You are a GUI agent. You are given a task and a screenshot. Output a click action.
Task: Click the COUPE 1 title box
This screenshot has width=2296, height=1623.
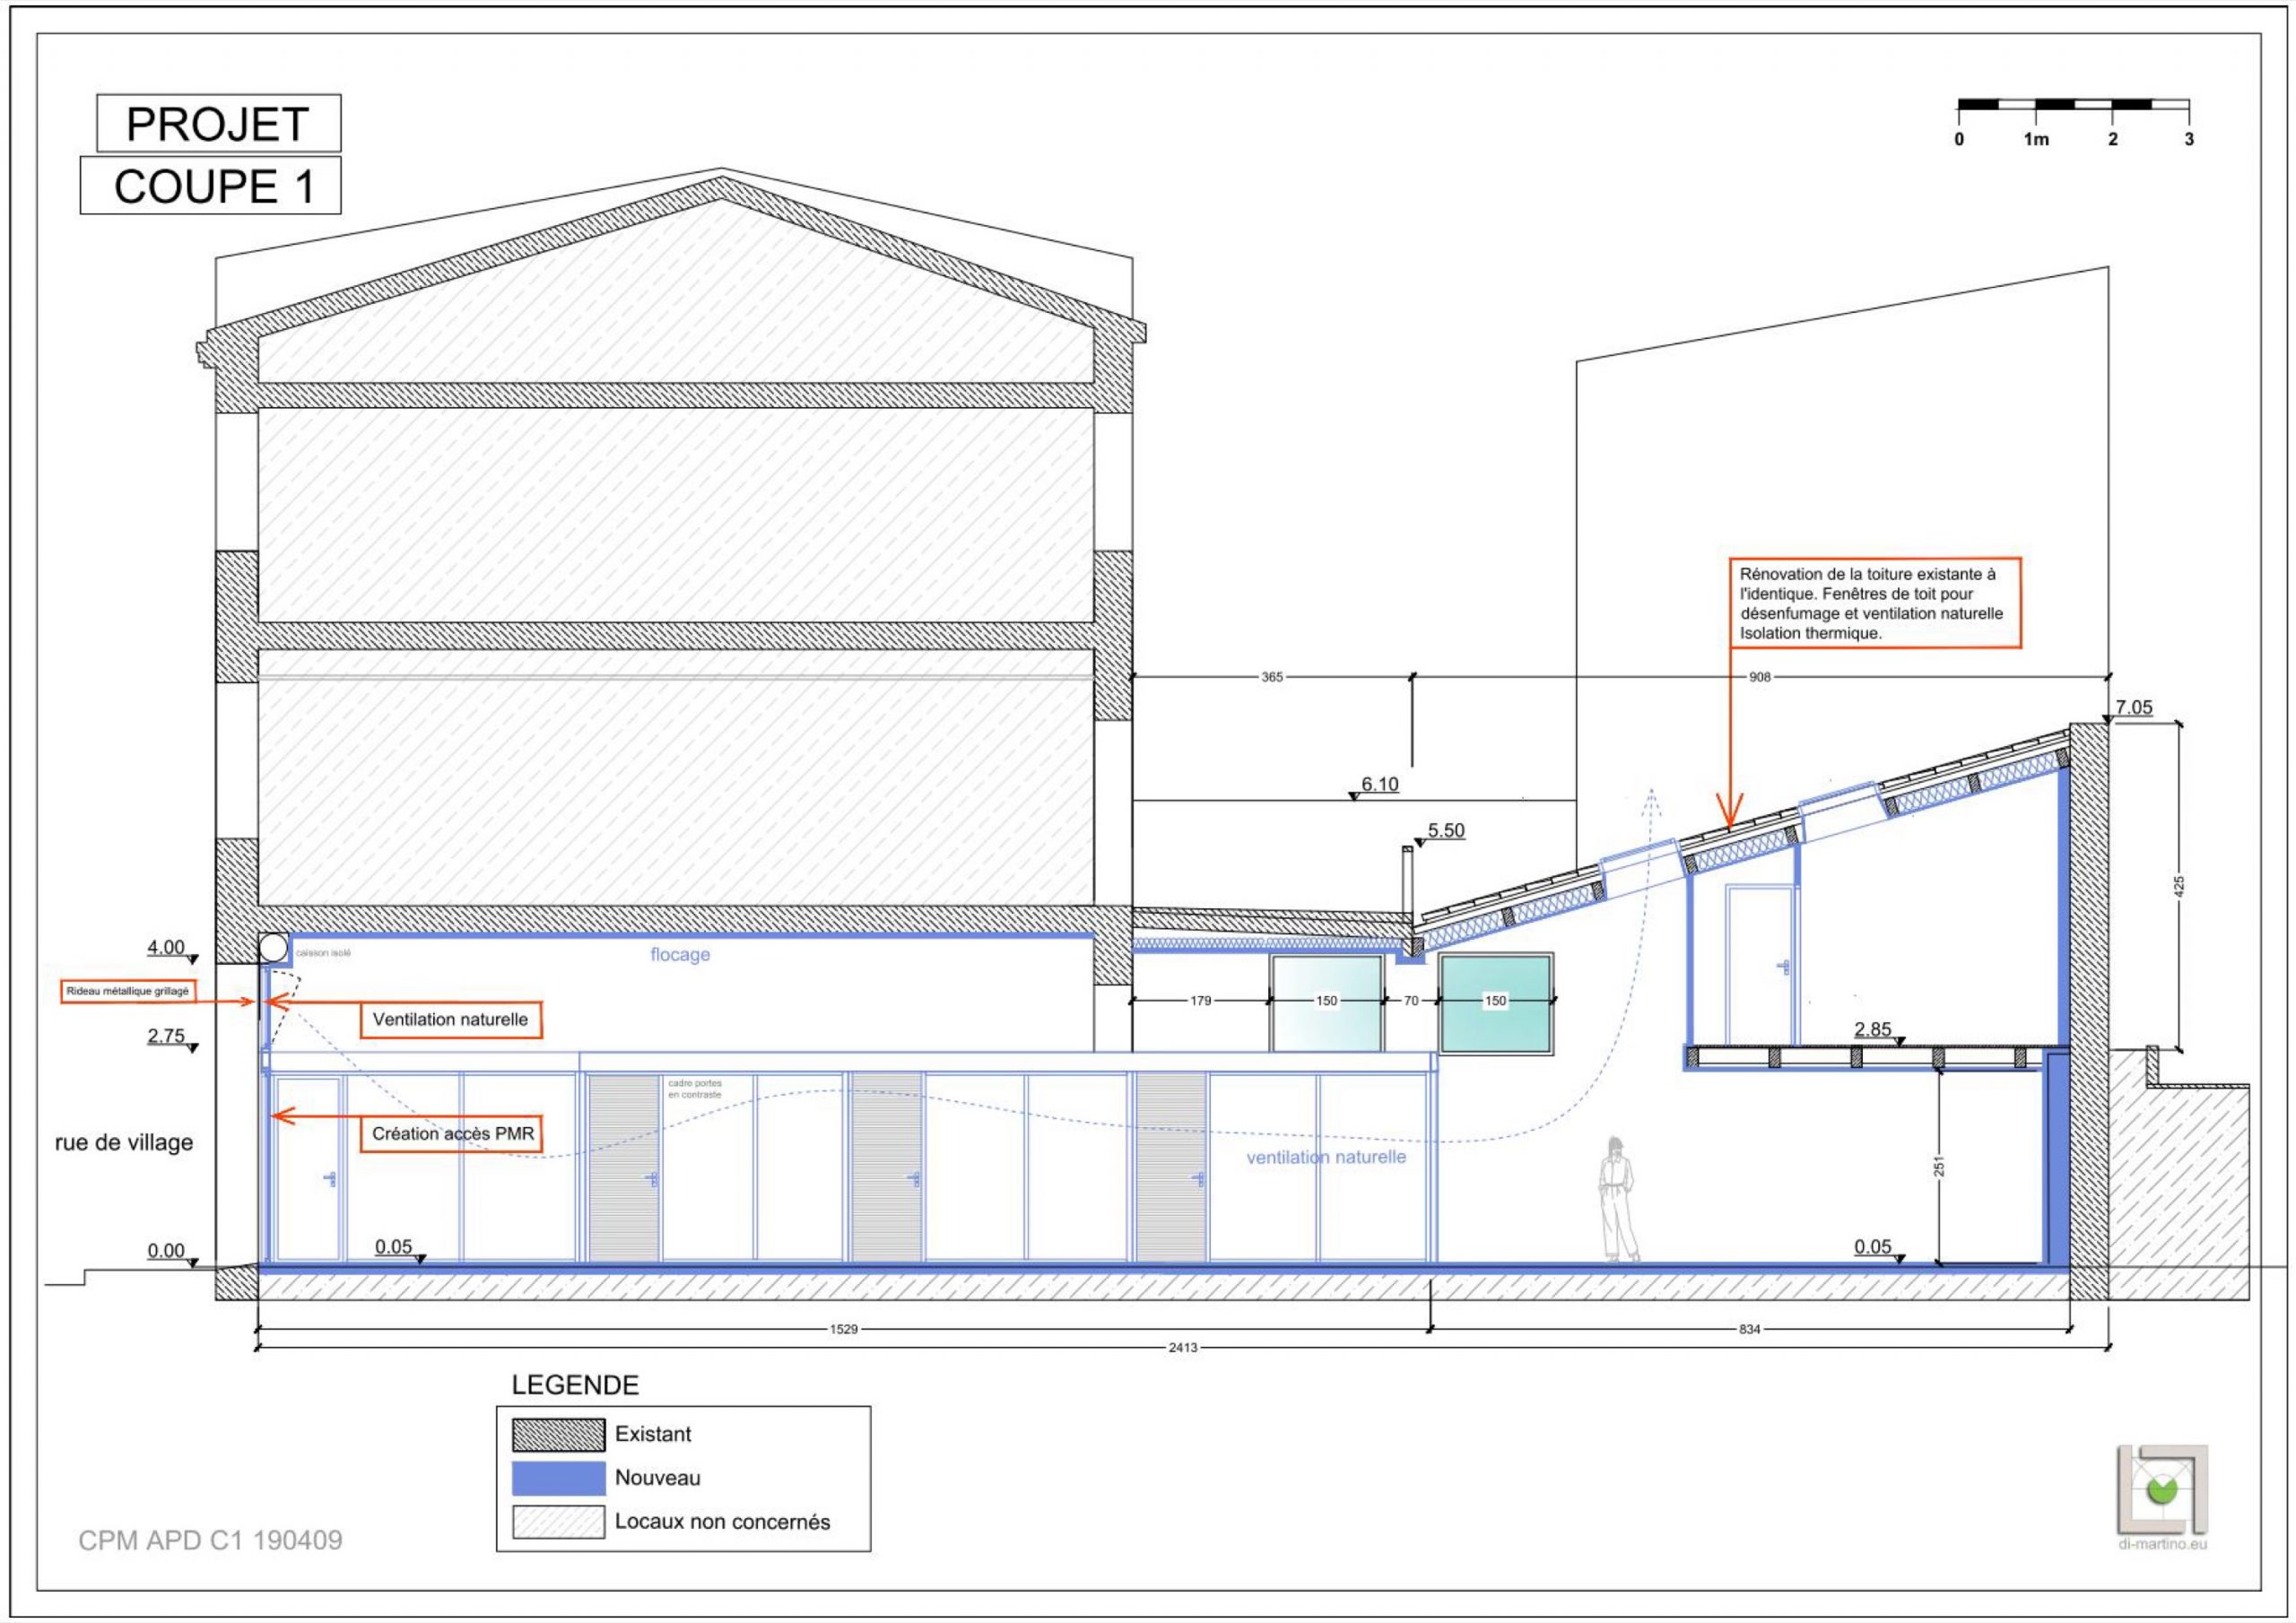click(x=210, y=185)
